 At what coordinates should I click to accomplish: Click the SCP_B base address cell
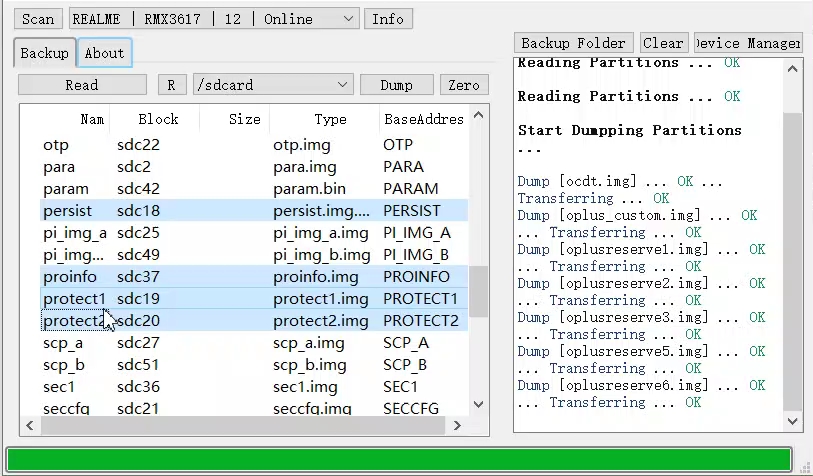tap(405, 365)
